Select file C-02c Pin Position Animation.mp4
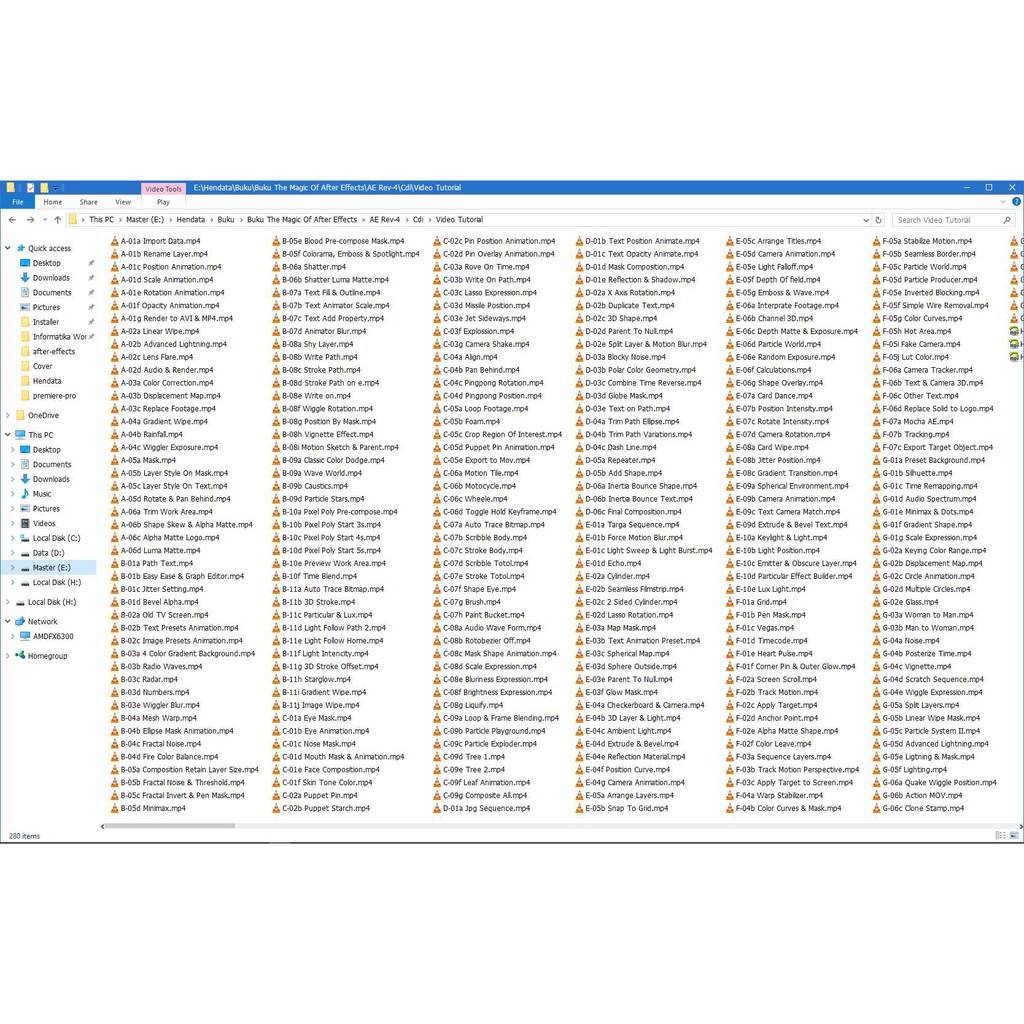The height and width of the screenshot is (1024, 1024). pyautogui.click(x=498, y=241)
